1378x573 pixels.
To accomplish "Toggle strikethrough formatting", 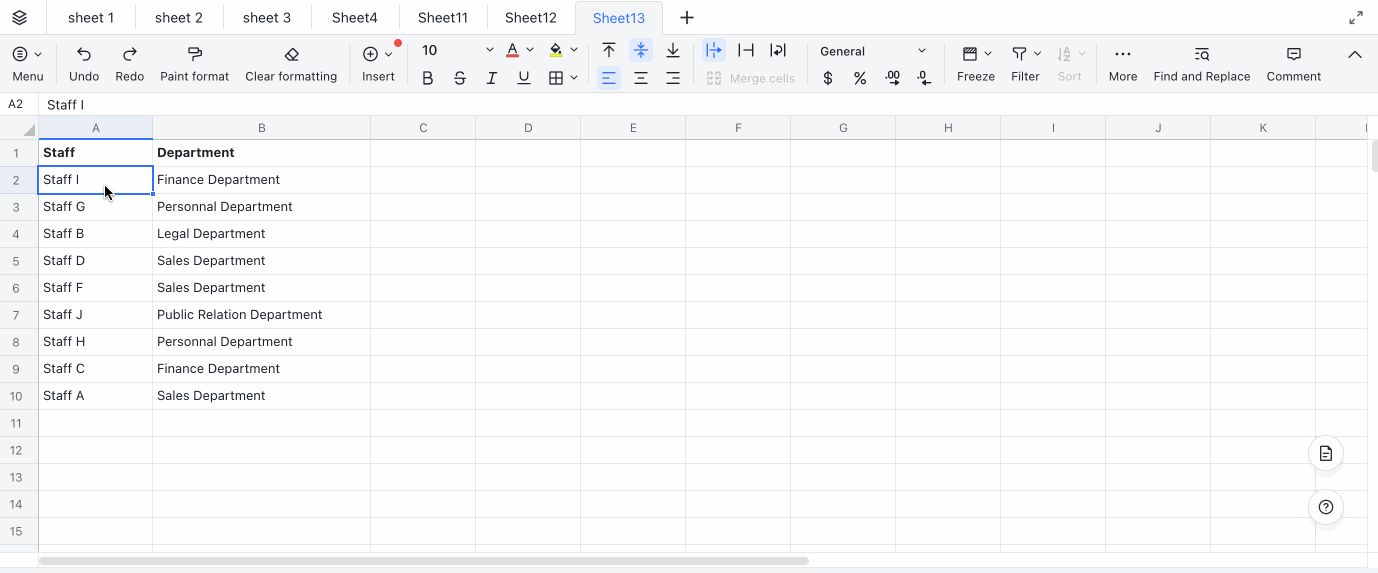I will click(x=460, y=78).
